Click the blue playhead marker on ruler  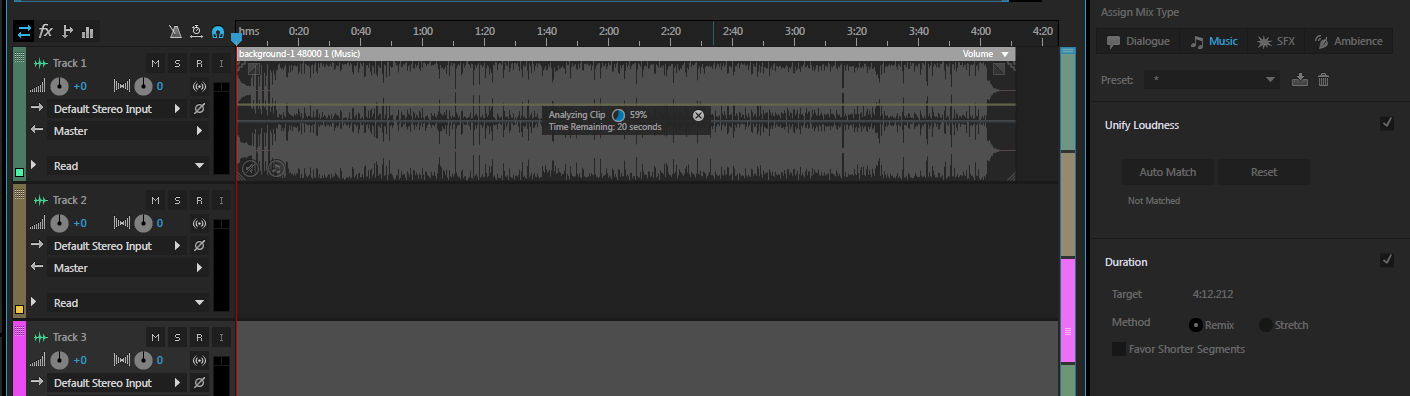[236, 39]
